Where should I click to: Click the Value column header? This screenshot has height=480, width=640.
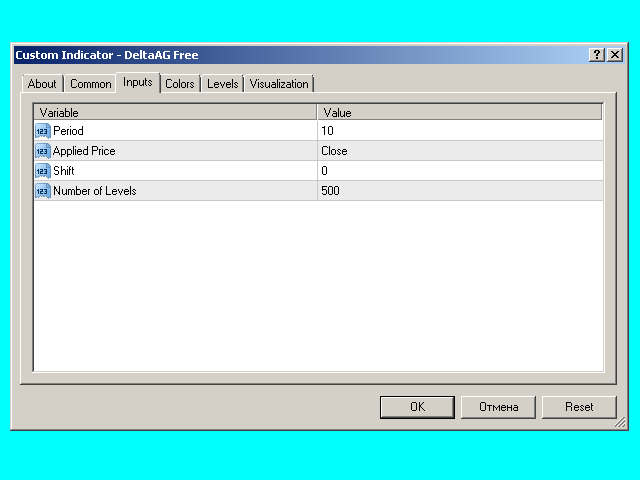(x=459, y=113)
